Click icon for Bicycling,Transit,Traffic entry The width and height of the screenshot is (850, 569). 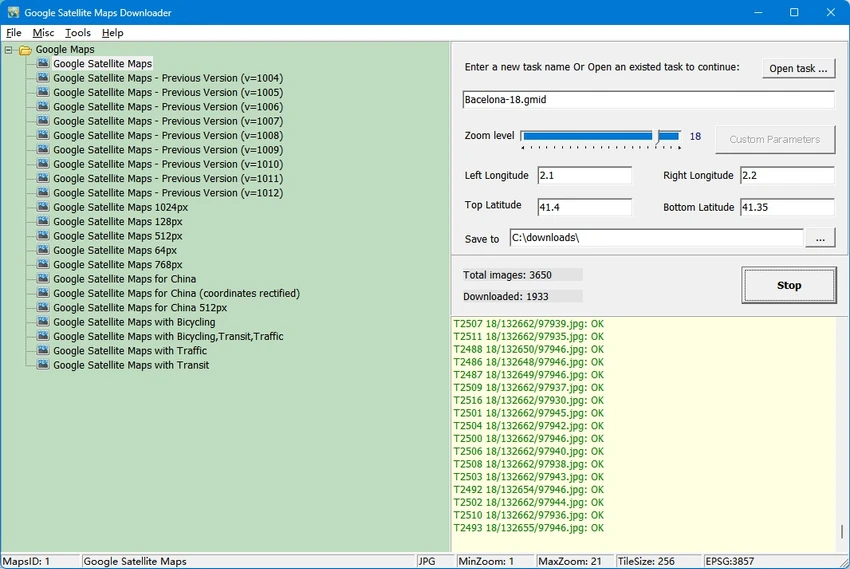point(43,336)
